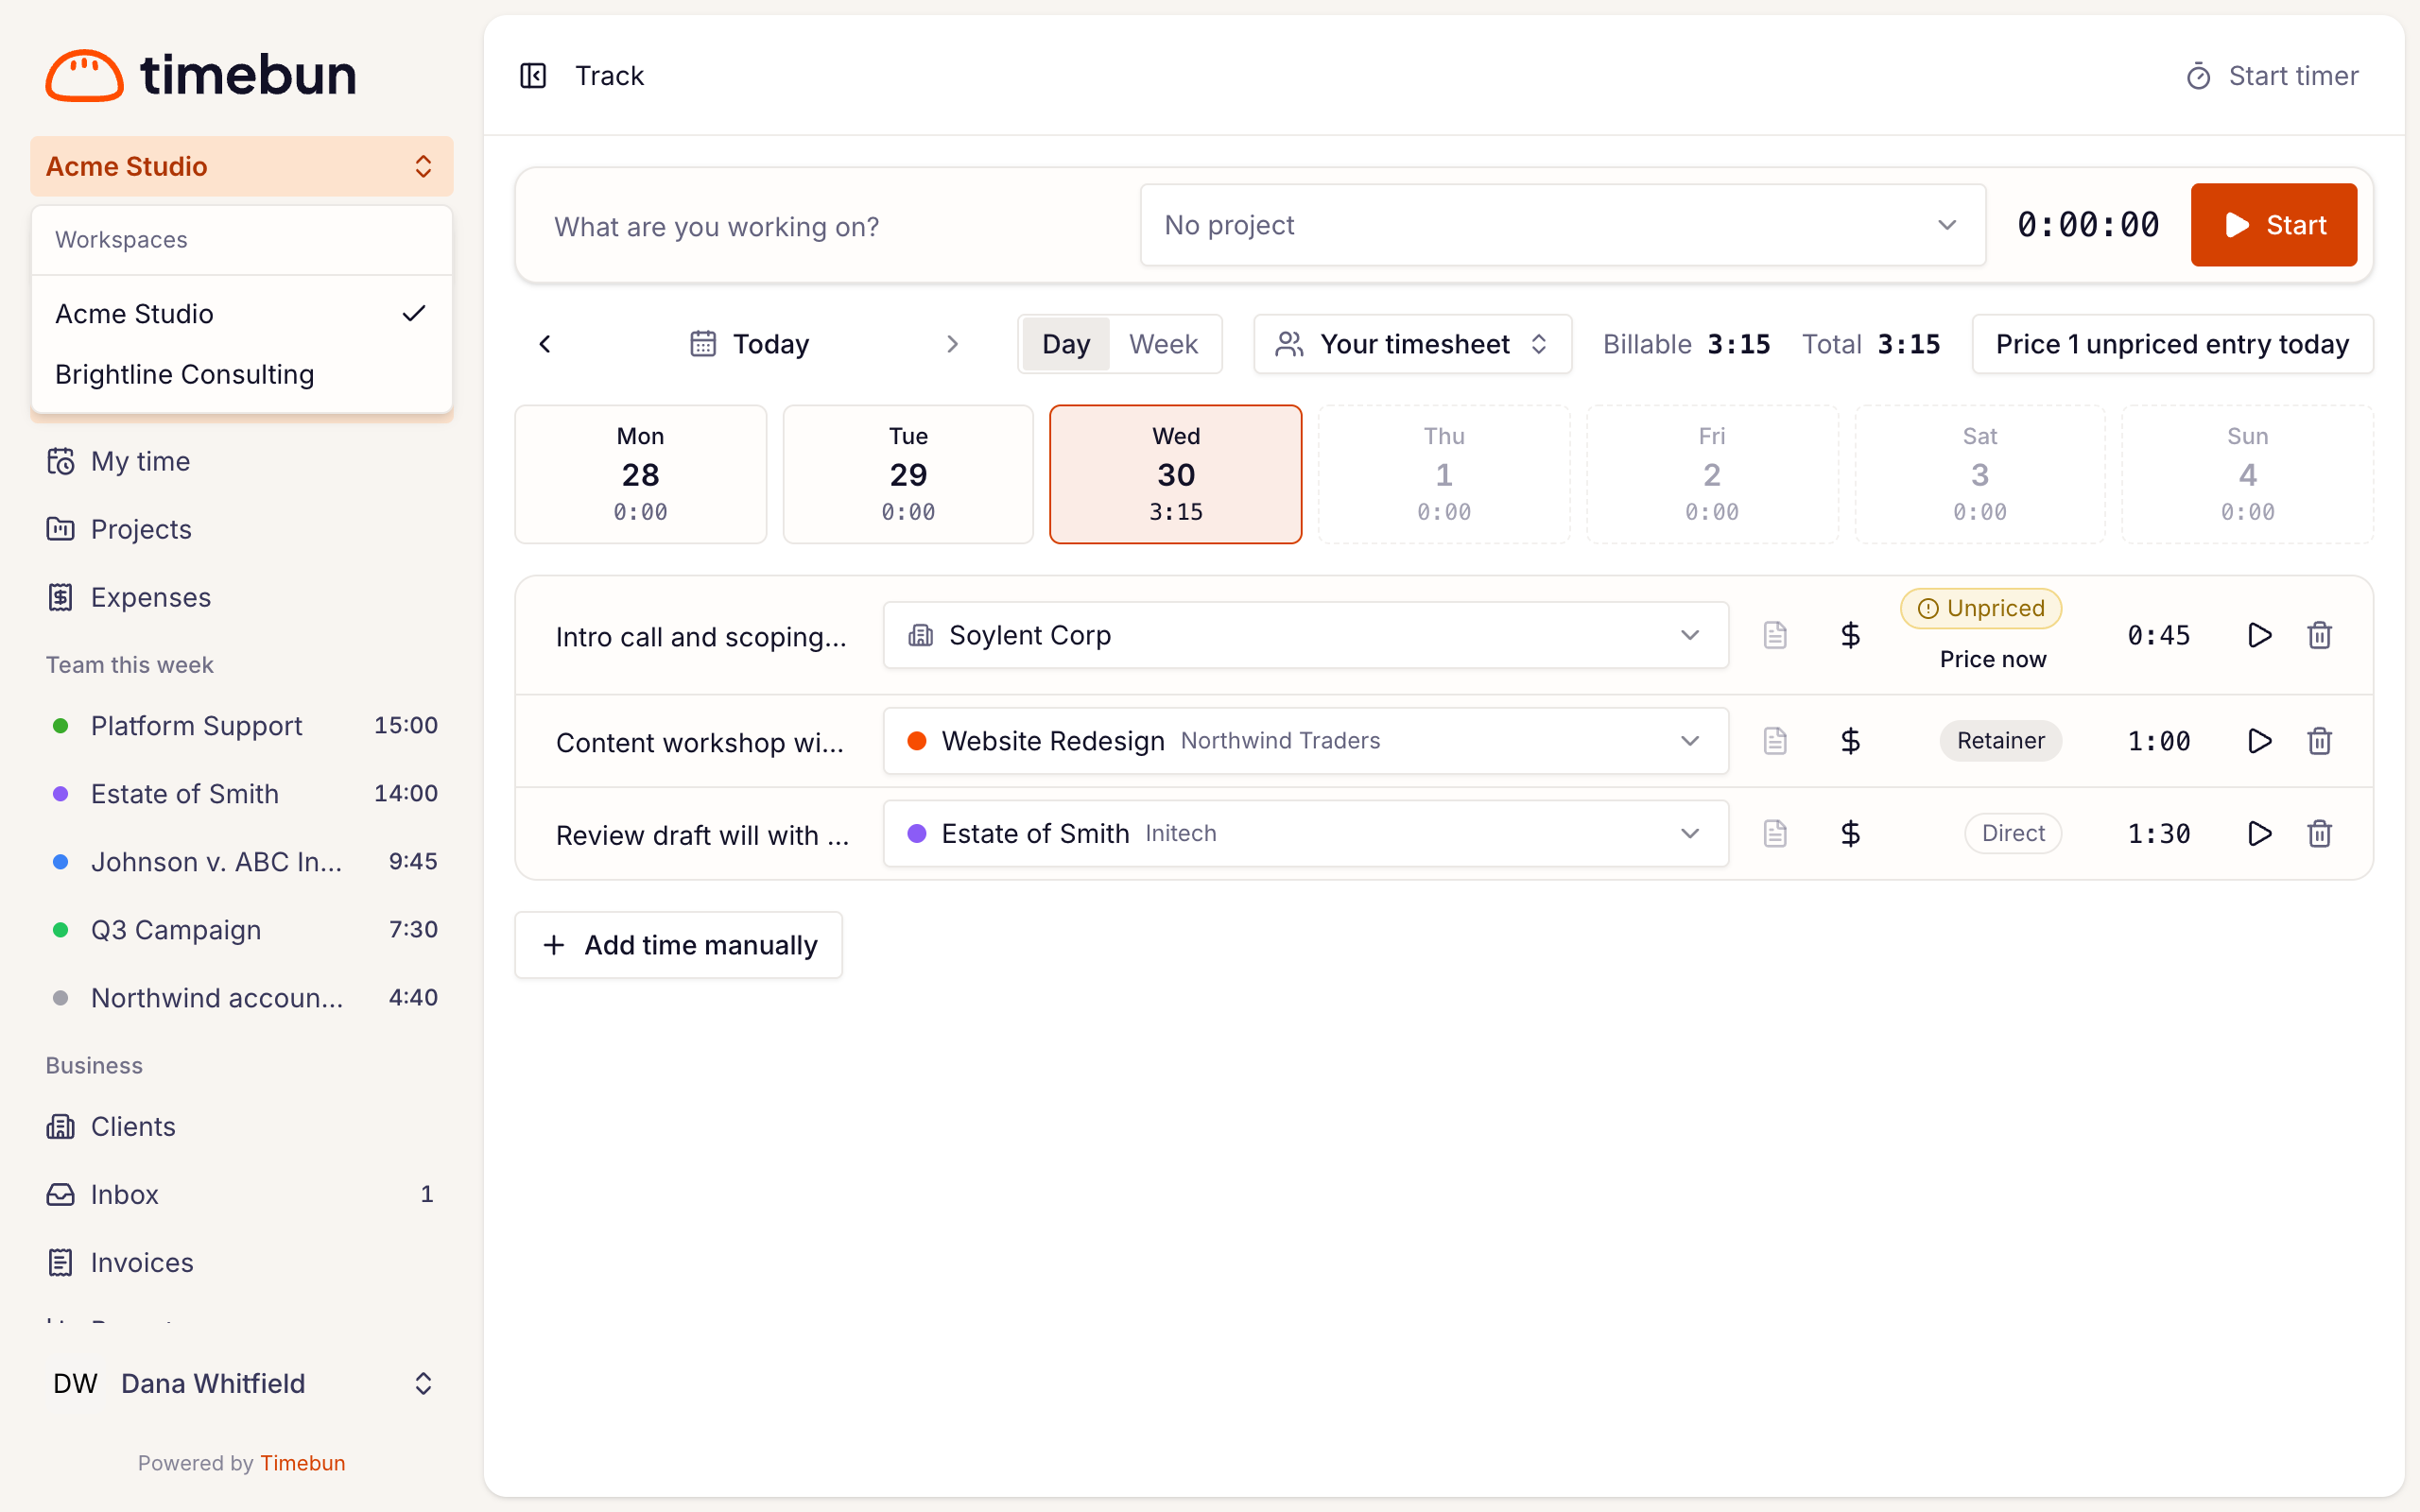Open Projects page in sidebar

point(241,529)
